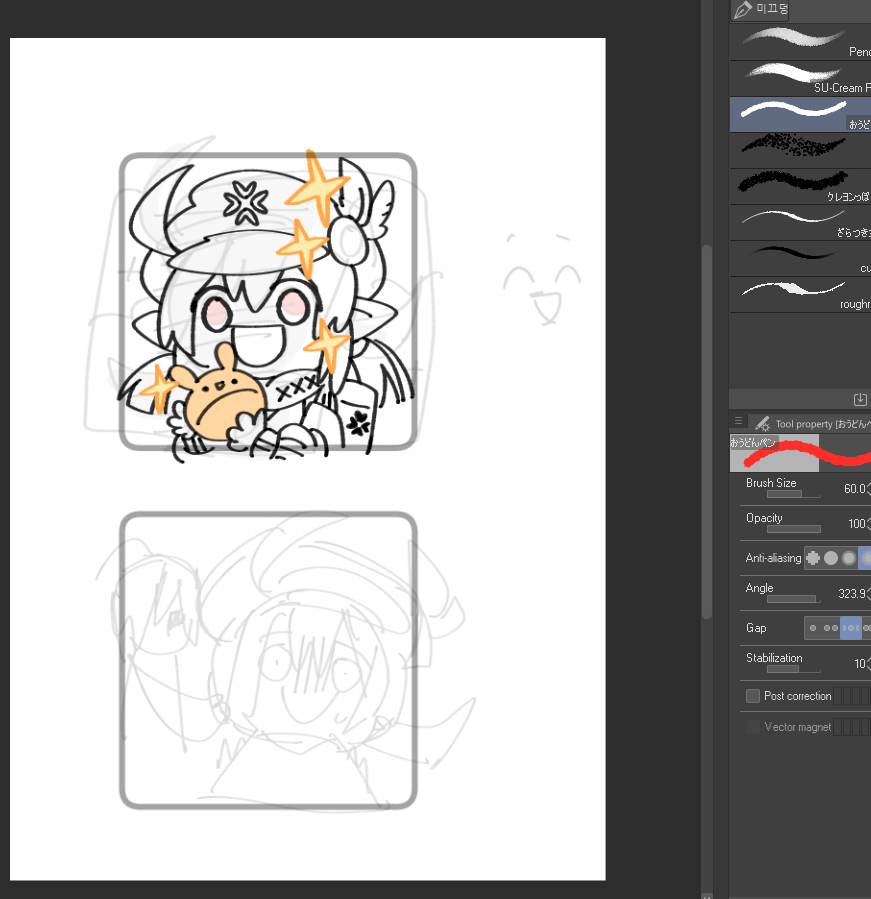The image size is (871, 899).
Task: Click the first Post correction level box
Action: (x=838, y=696)
